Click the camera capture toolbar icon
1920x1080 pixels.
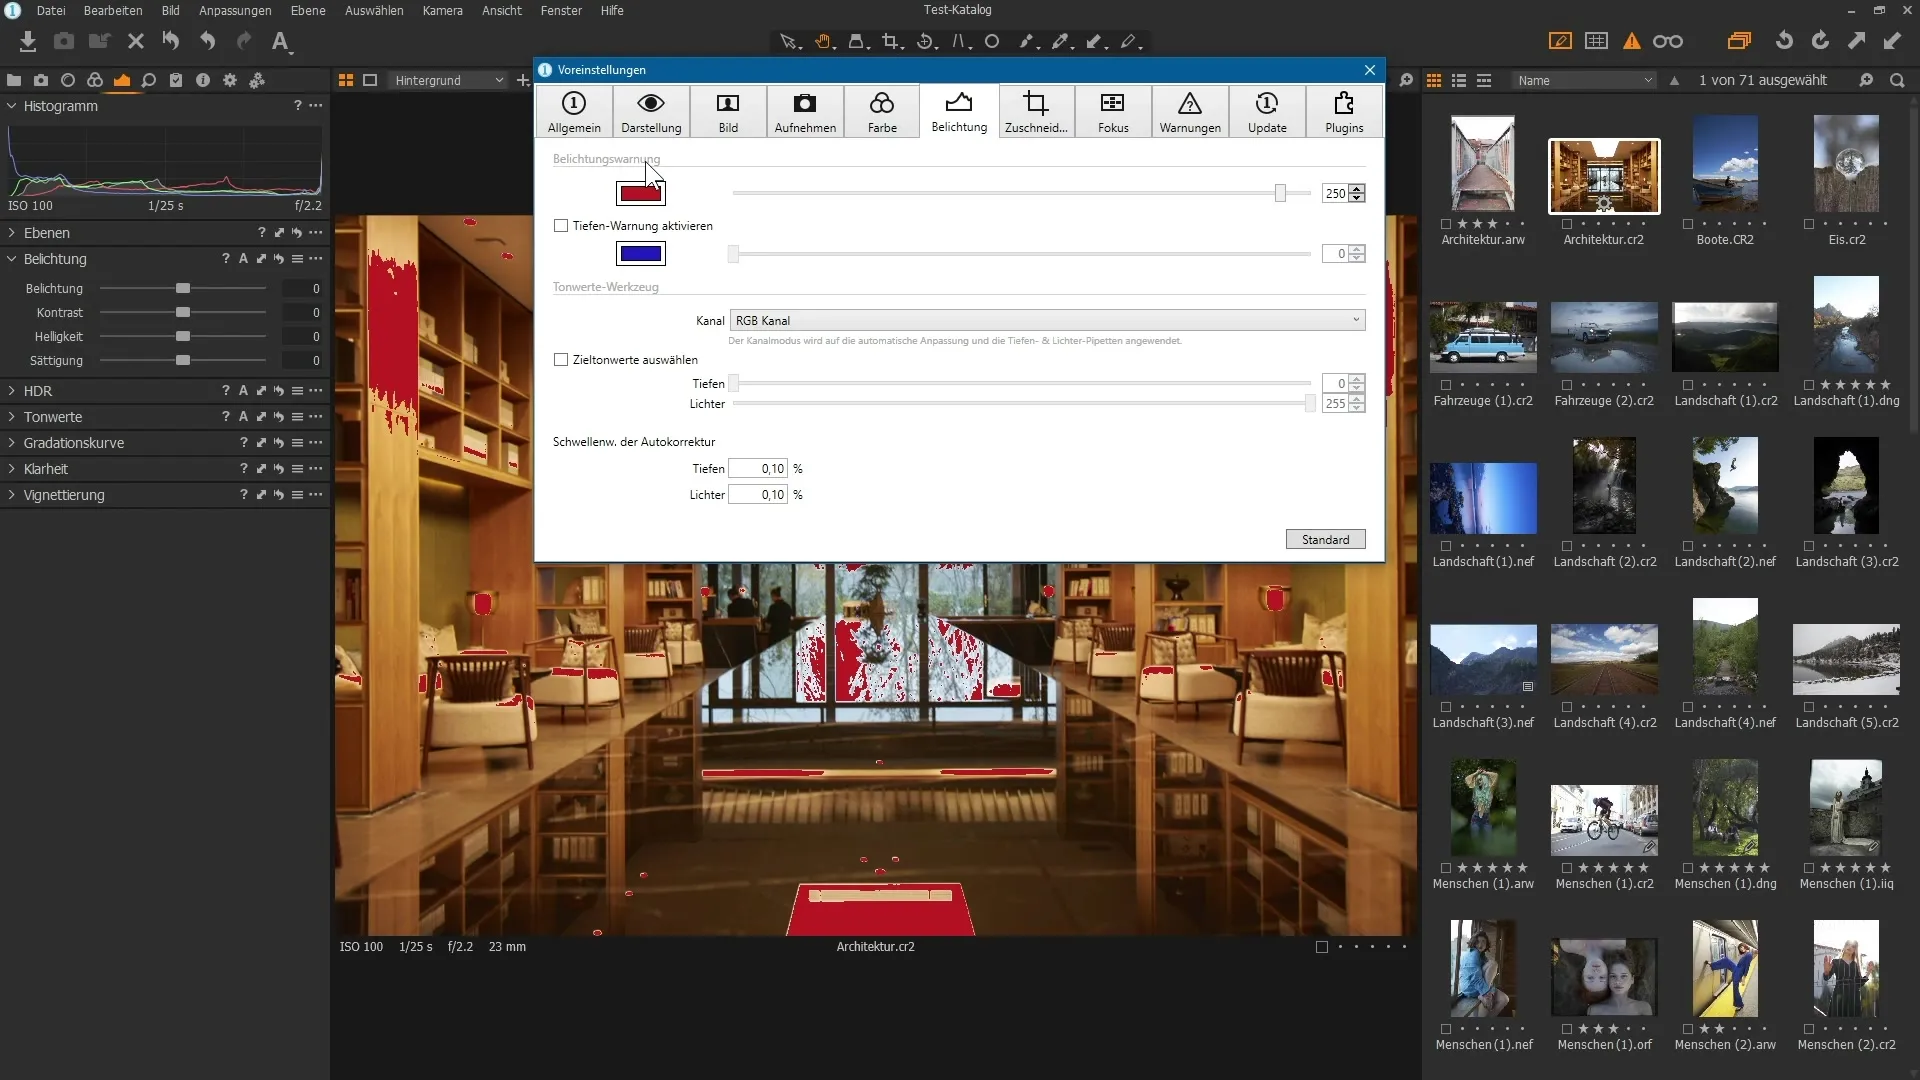[x=64, y=42]
